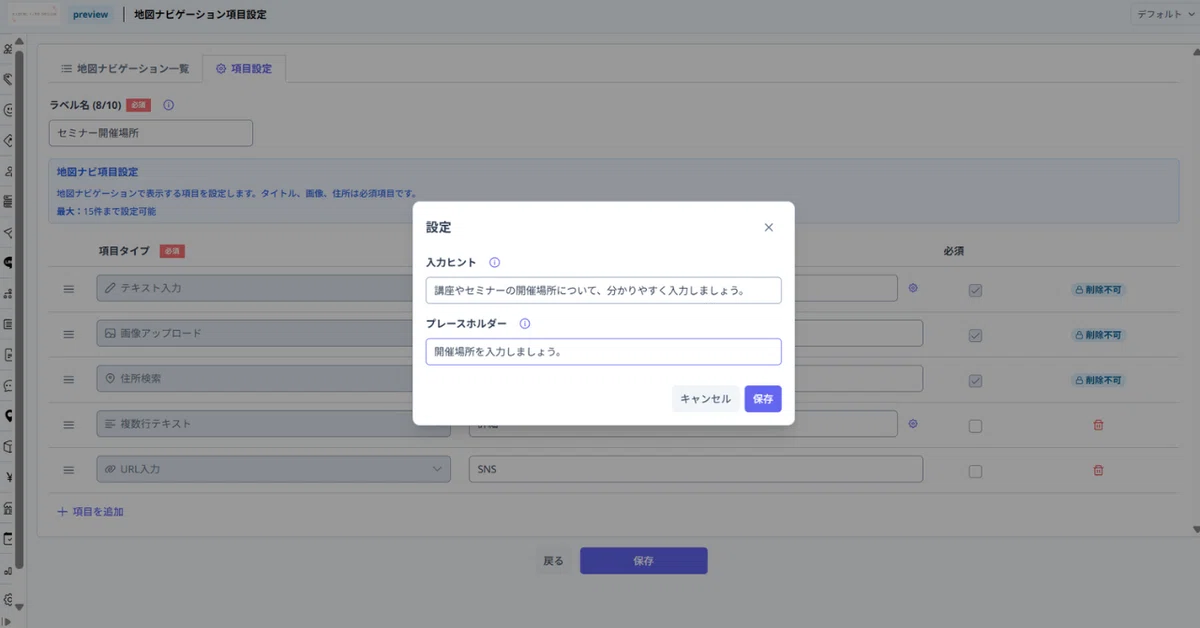Viewport: 1200px width, 628px height.
Task: Grab the drag handle of 住所検索 row
Action: click(69, 379)
